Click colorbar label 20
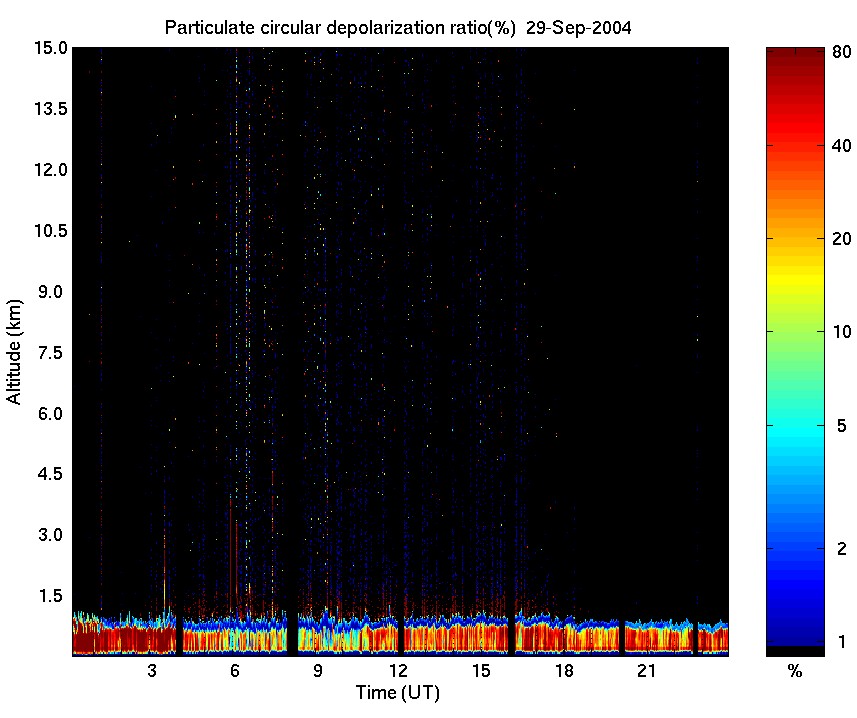The height and width of the screenshot is (718, 857). tap(841, 239)
